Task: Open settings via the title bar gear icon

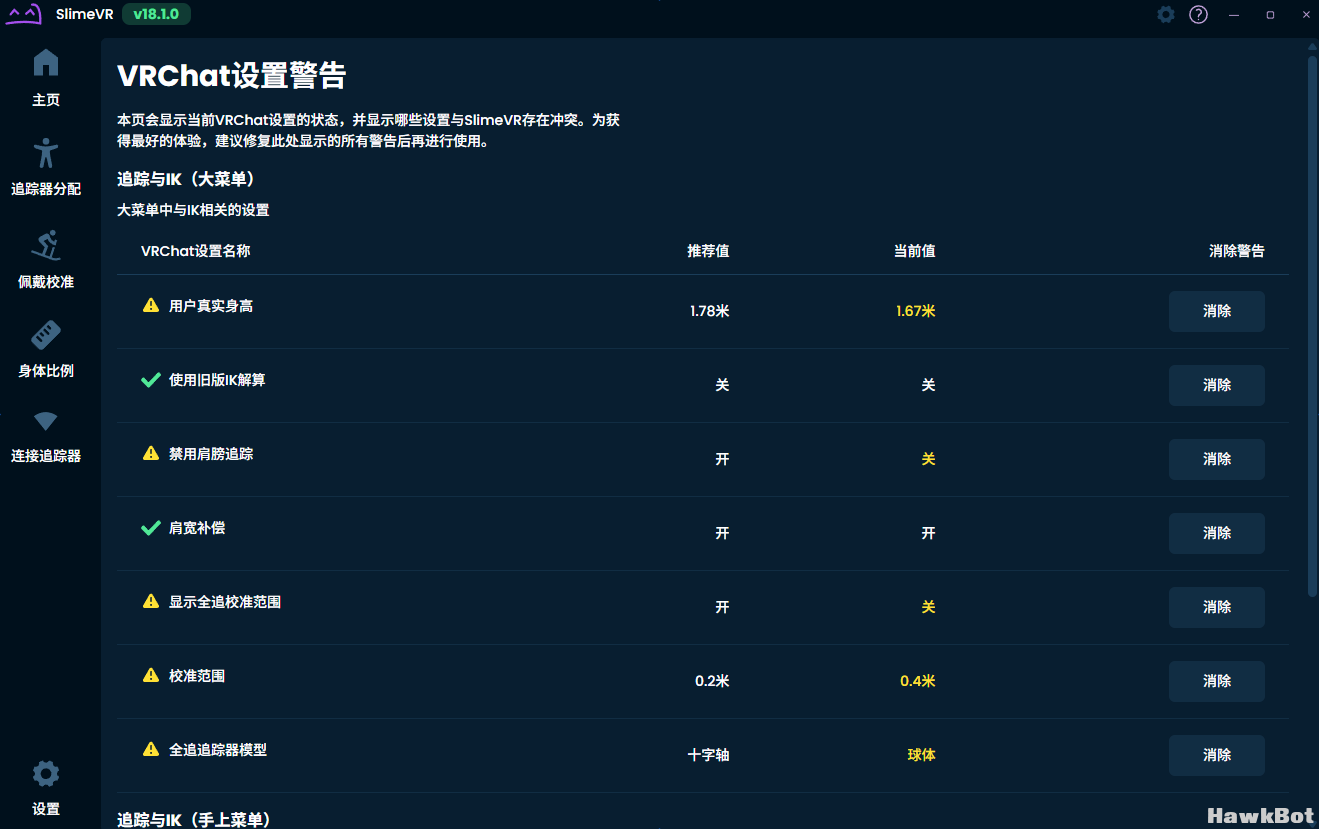Action: click(x=1166, y=14)
